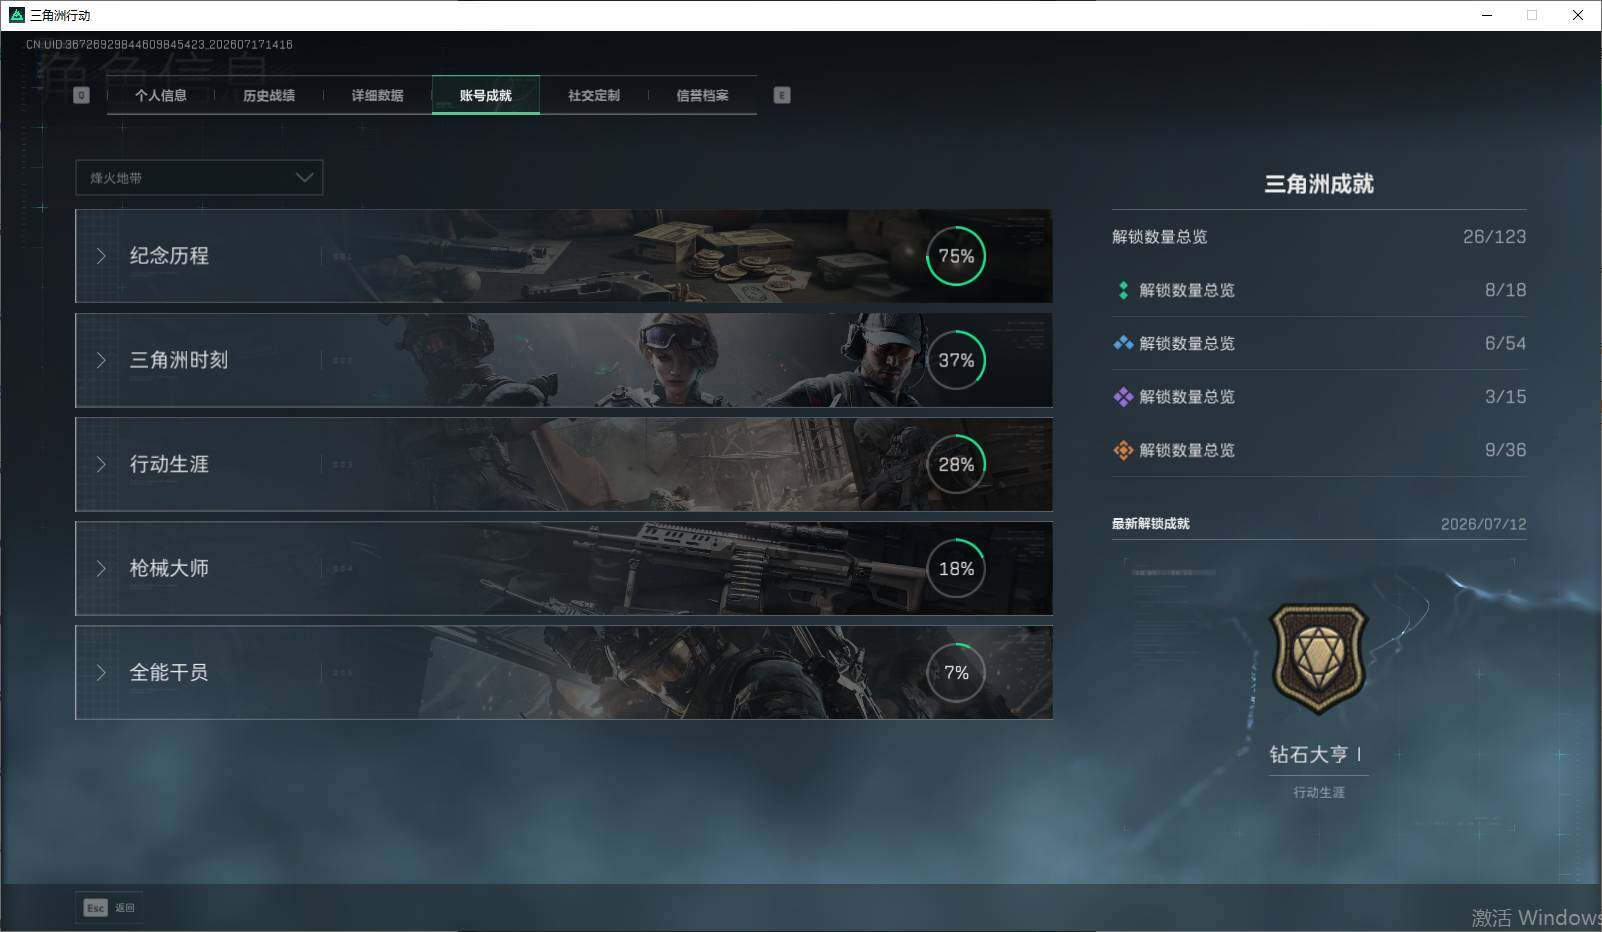Image resolution: width=1602 pixels, height=932 pixels.
Task: Open the 烽火地带 mode dropdown
Action: pos(199,178)
